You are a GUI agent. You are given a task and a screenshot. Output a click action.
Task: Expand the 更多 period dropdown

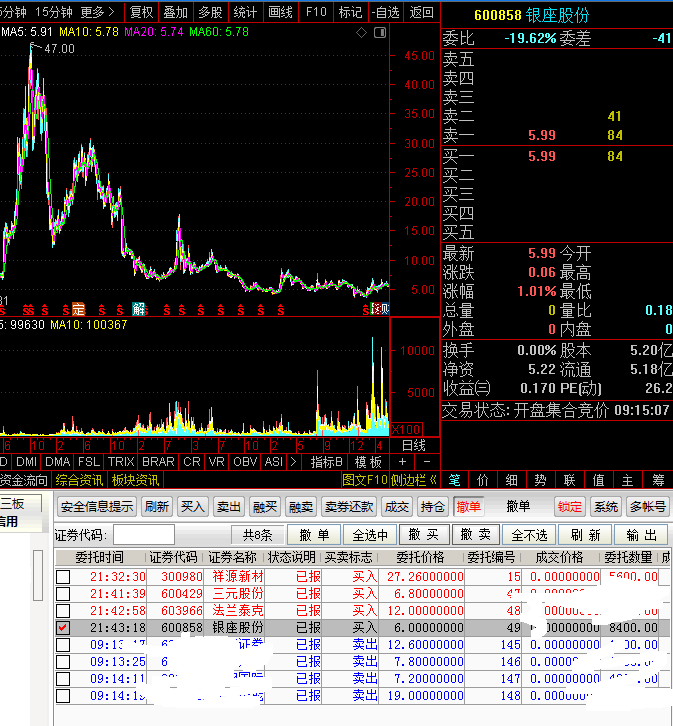[x=97, y=12]
